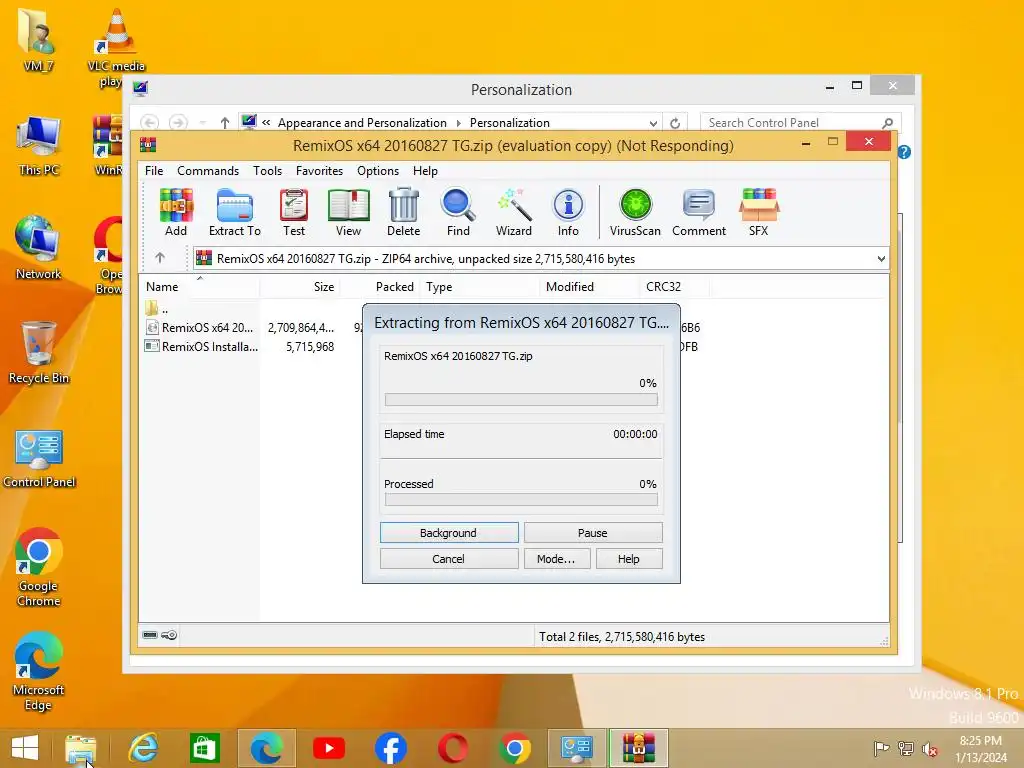Open File Explorer from the taskbar
This screenshot has height=768, width=1024.
click(80, 748)
